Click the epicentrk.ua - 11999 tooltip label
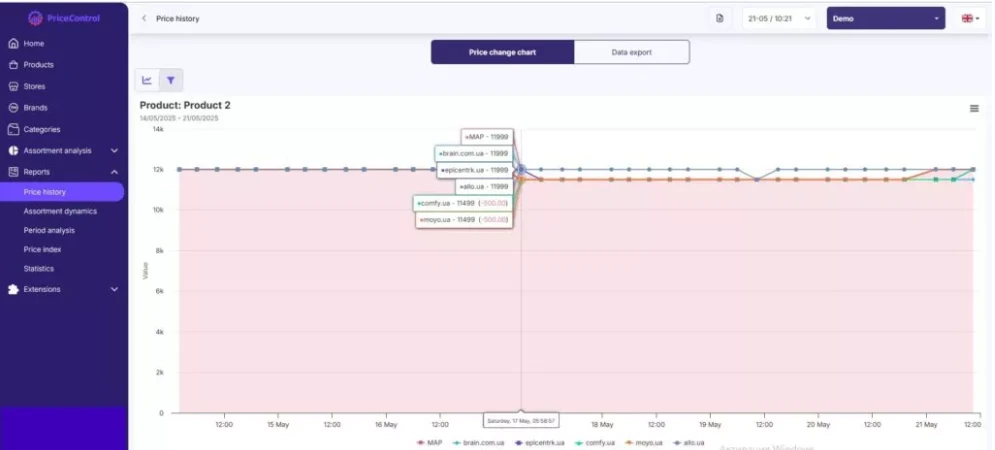 tap(475, 170)
